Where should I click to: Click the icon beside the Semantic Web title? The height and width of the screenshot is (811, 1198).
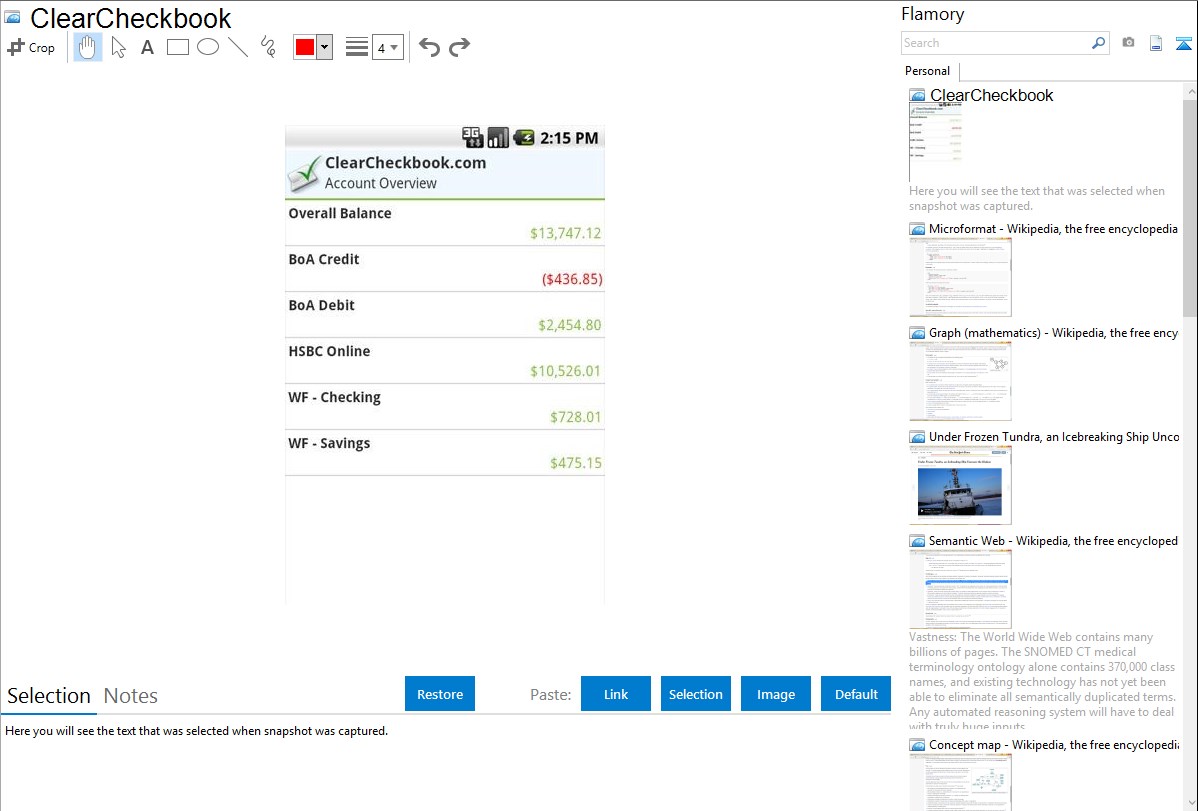pyautogui.click(x=917, y=541)
